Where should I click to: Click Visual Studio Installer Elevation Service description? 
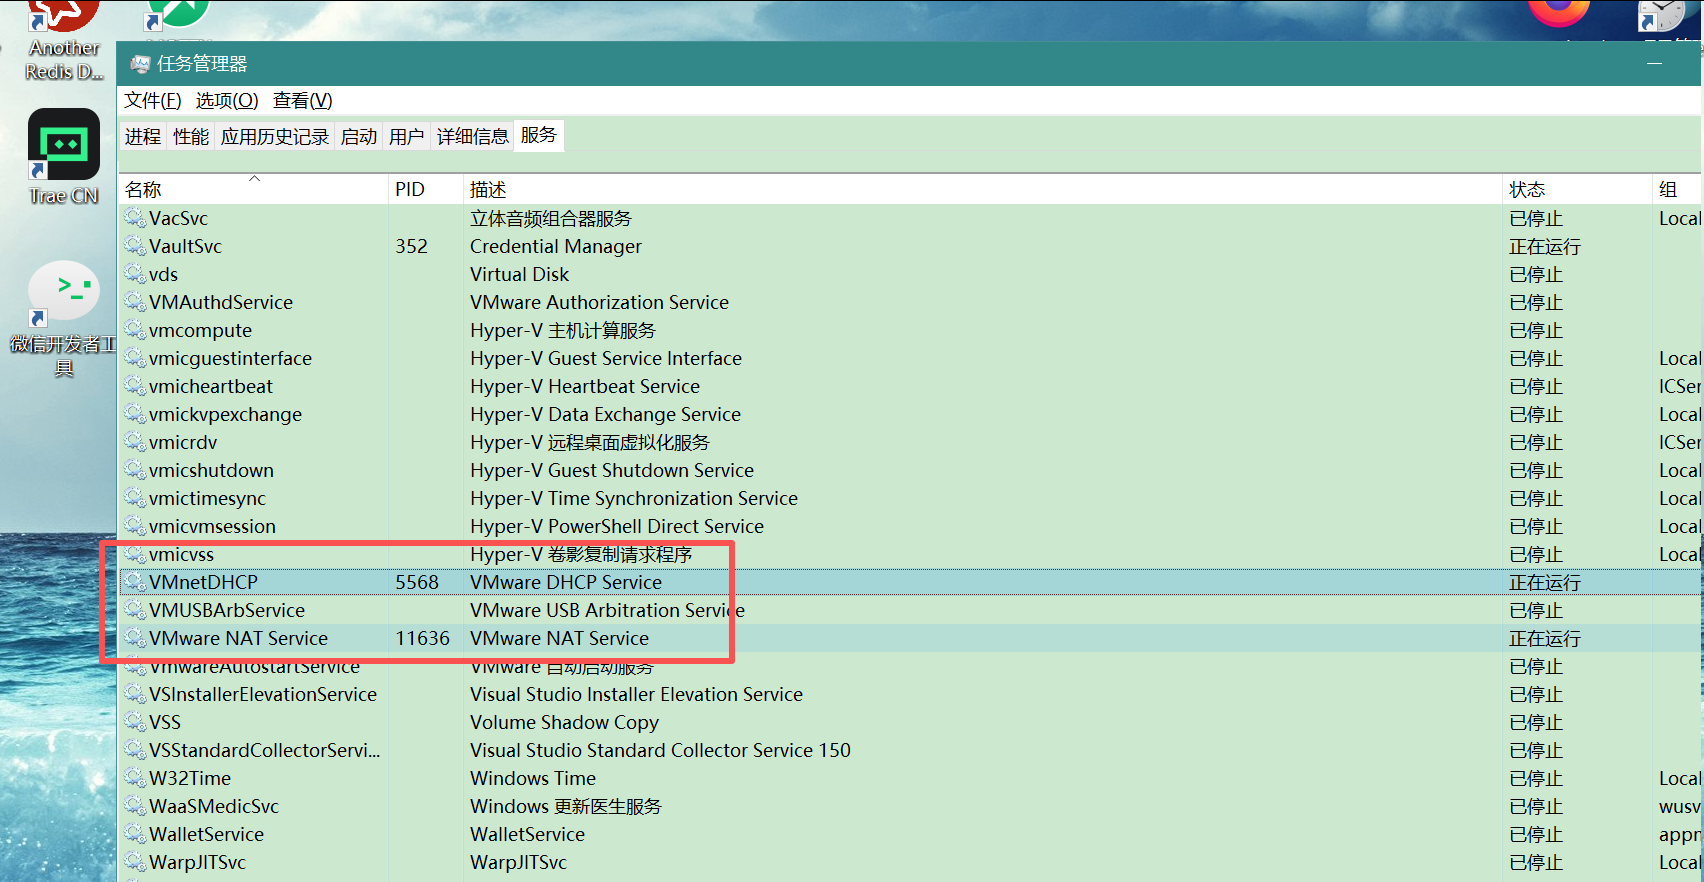pos(636,694)
